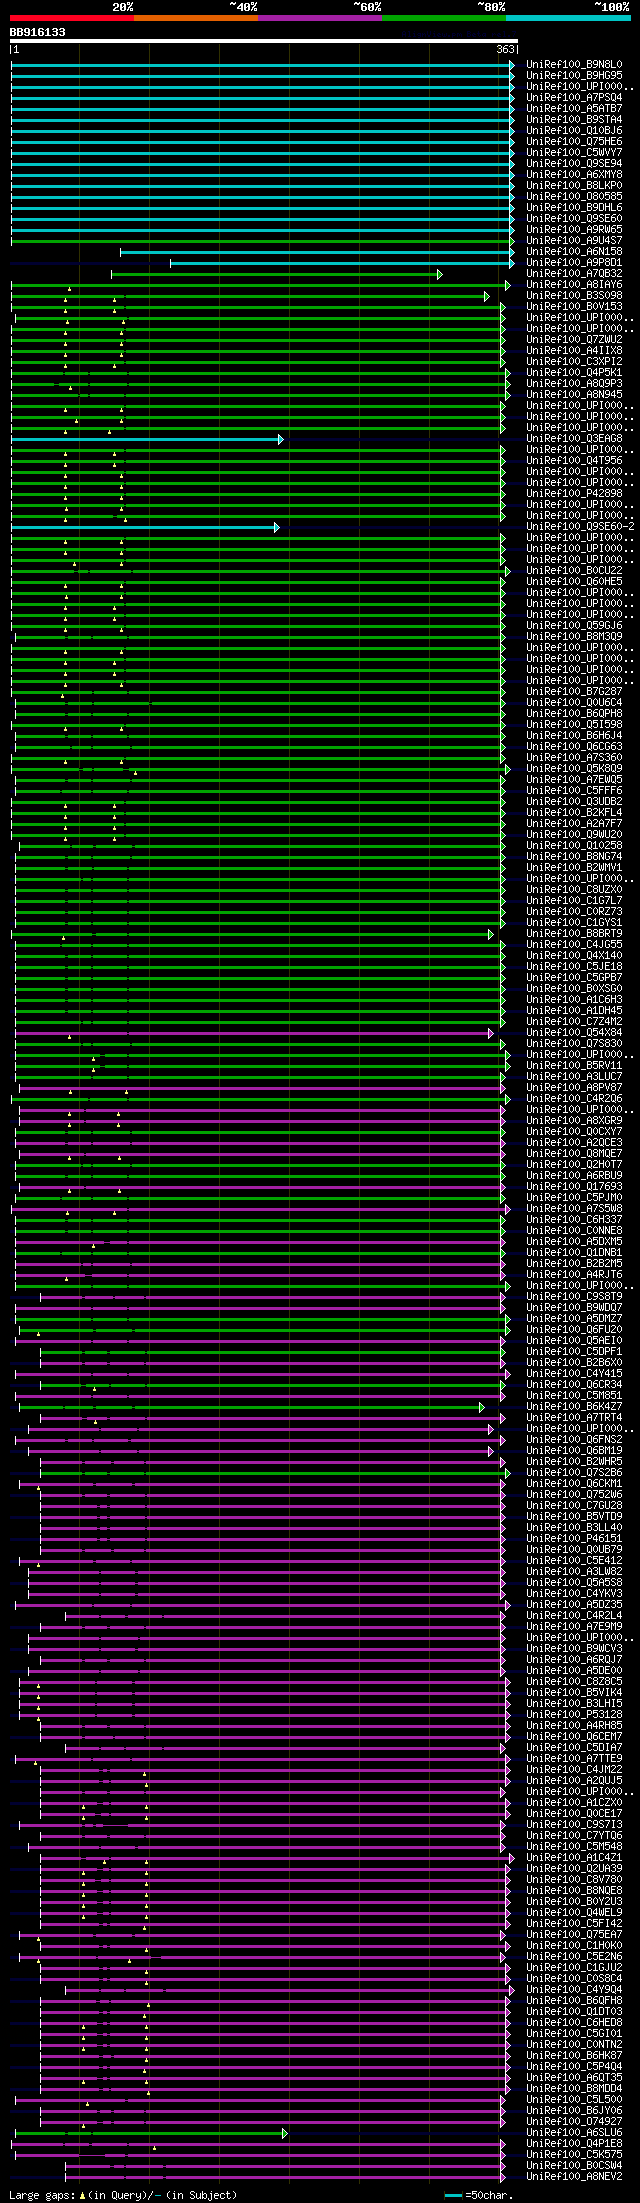Image resolution: width=640 pixels, height=2203 pixels.
Task: Open hit UniRef100_Q3EAG8
Action: 574,439
